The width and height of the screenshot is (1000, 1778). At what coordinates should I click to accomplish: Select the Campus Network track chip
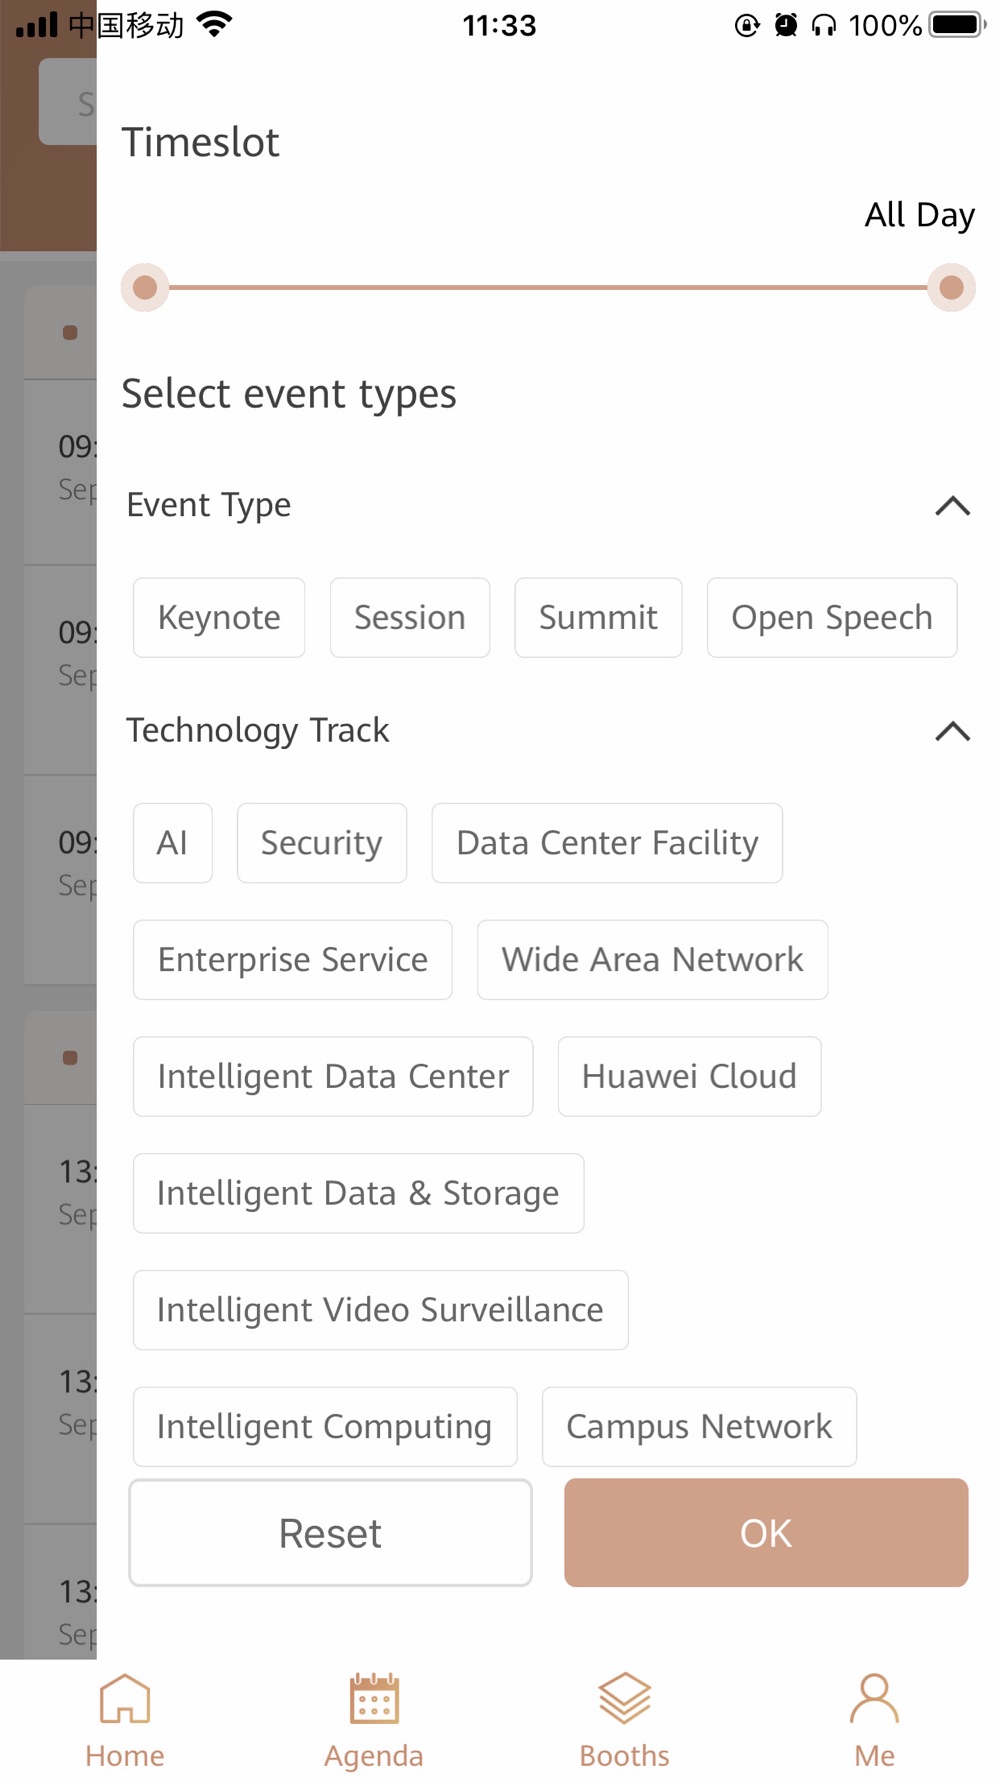[x=699, y=1426]
